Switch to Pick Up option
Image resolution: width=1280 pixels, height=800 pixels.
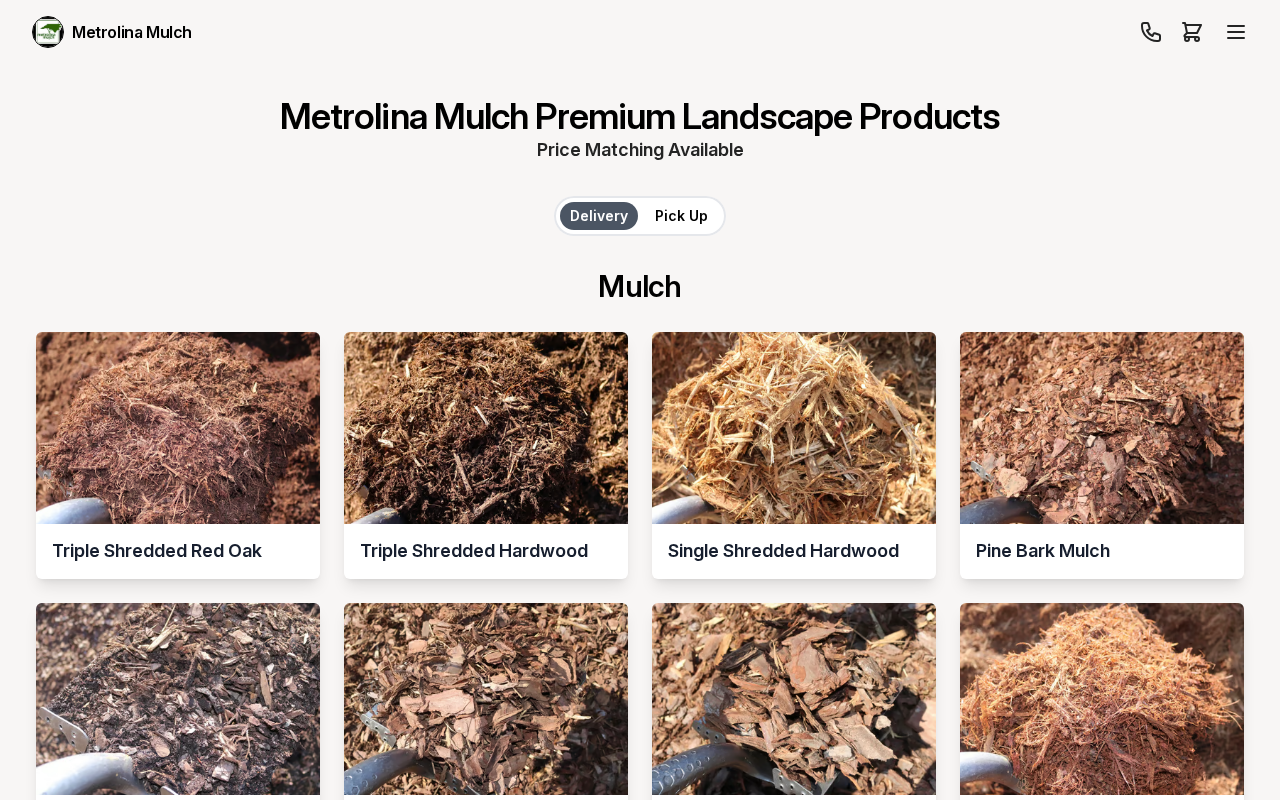point(681,216)
